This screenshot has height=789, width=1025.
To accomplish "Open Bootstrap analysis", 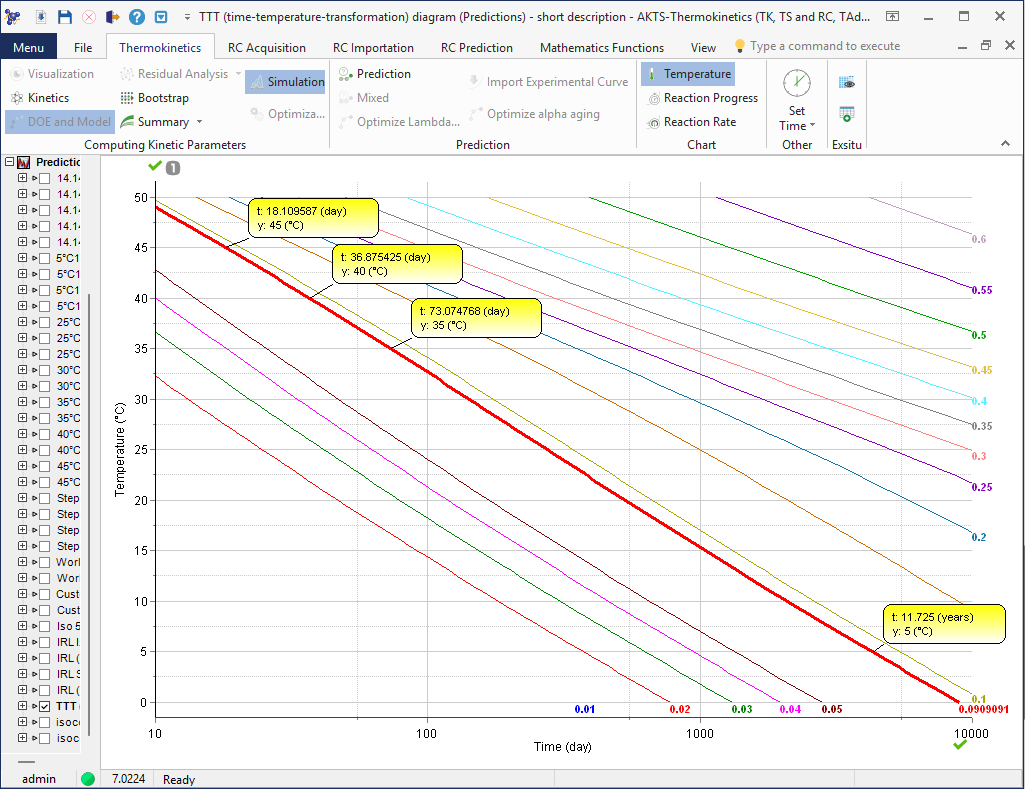I will click(154, 97).
